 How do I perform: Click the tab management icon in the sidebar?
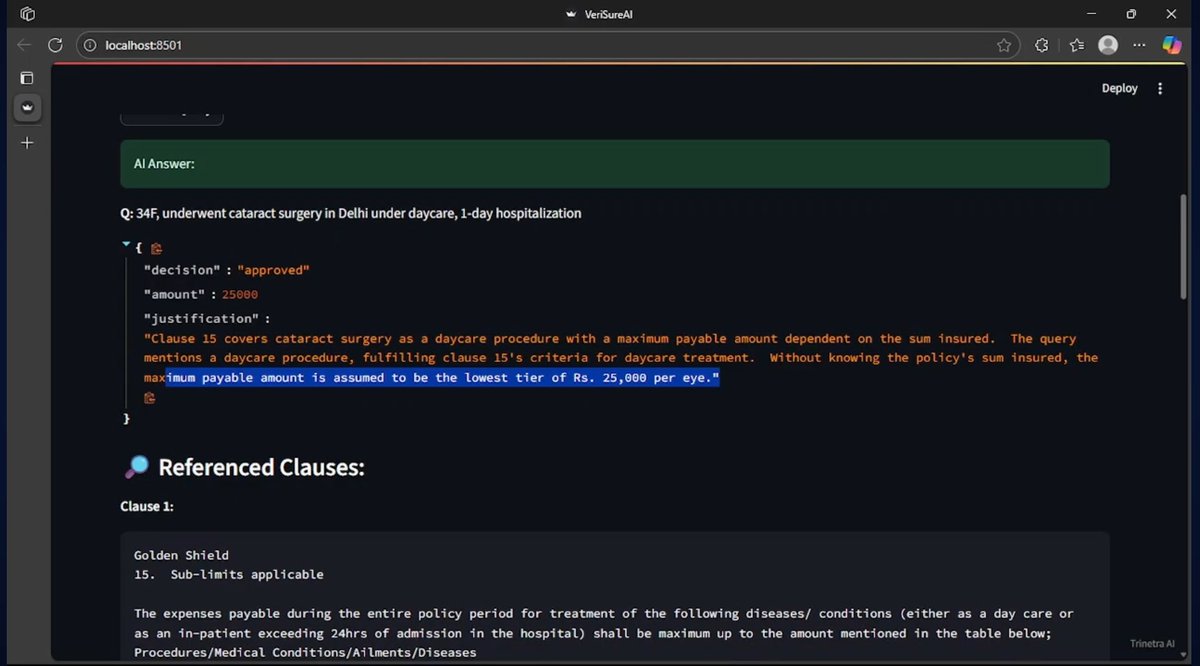point(27,77)
